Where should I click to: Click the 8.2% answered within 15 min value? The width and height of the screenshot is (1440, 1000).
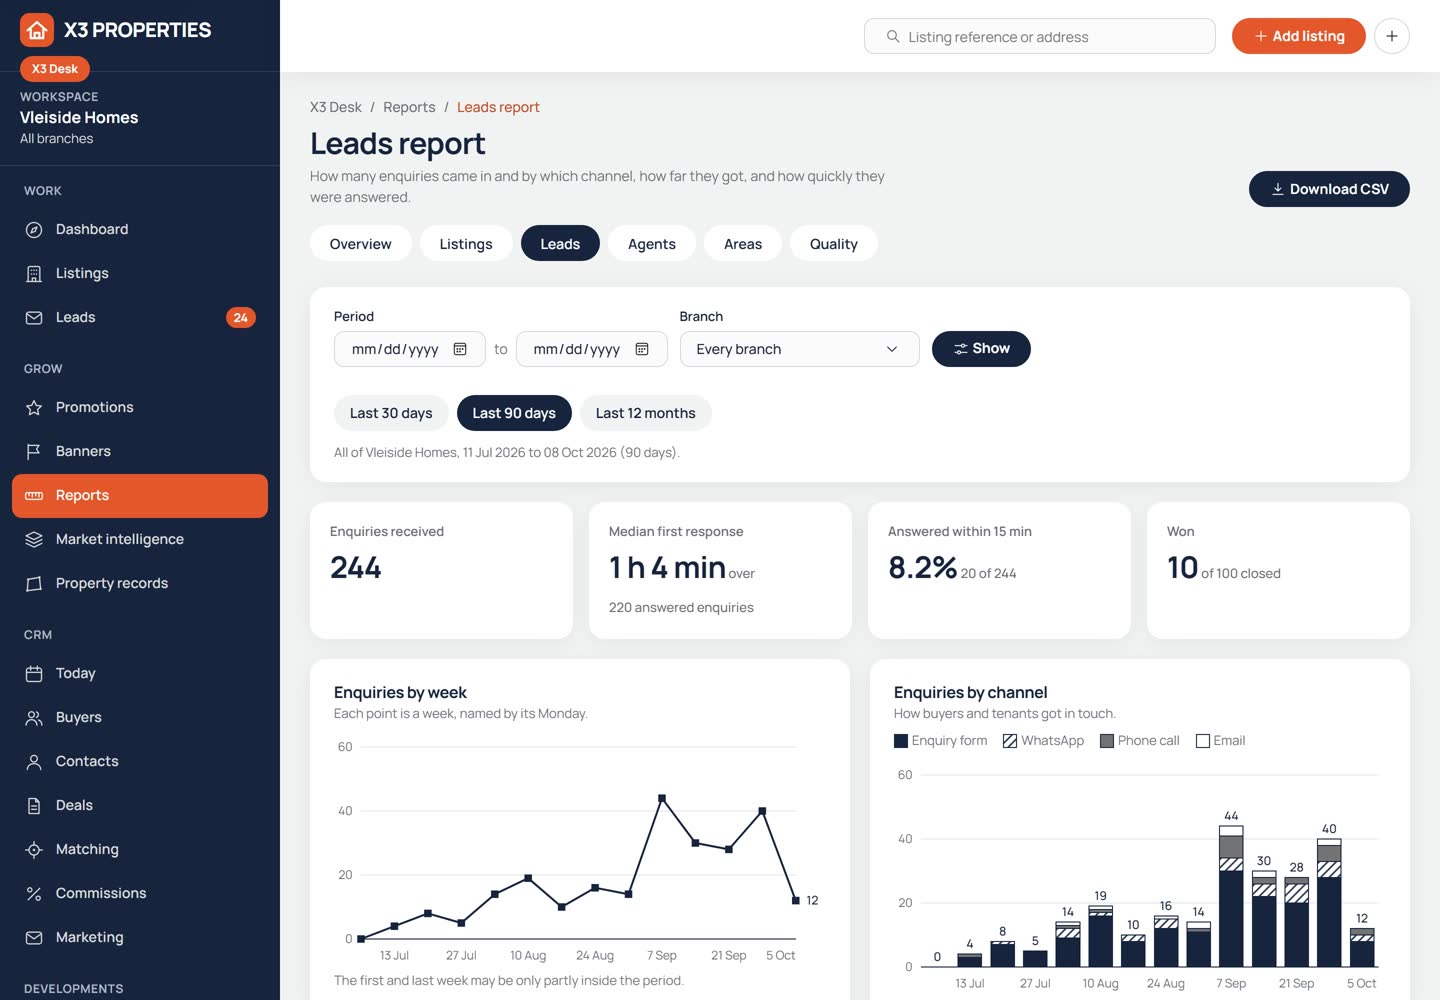[923, 568]
